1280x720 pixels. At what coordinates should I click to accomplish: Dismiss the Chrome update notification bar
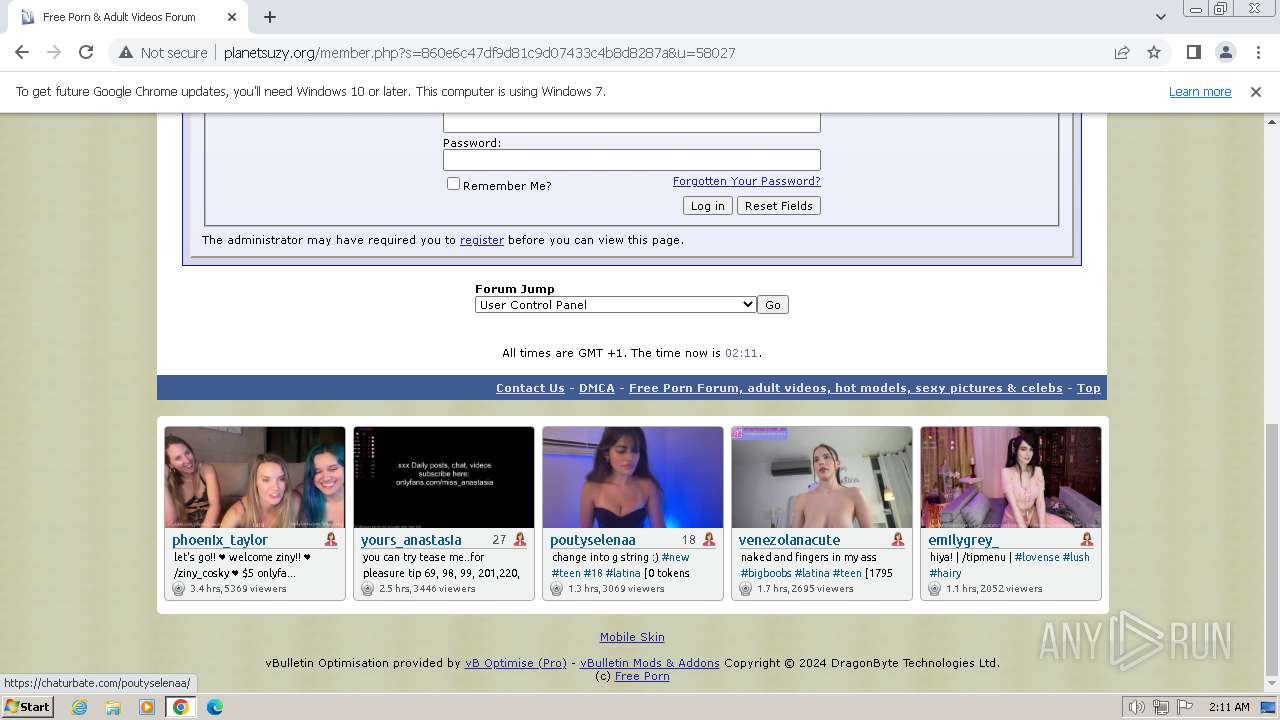pos(1256,91)
